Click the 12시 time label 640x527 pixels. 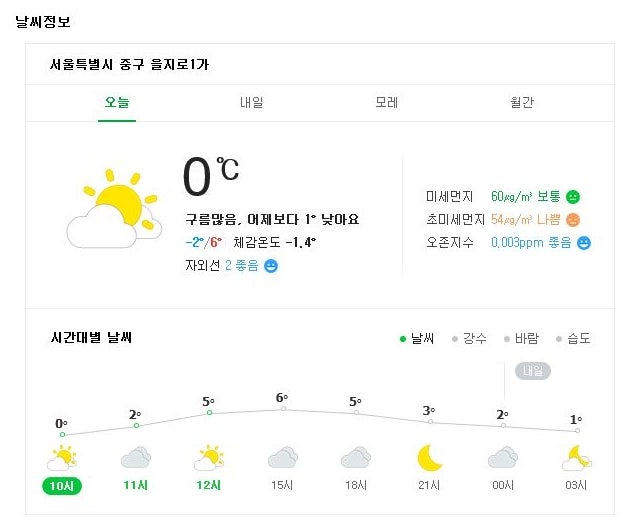[209, 485]
